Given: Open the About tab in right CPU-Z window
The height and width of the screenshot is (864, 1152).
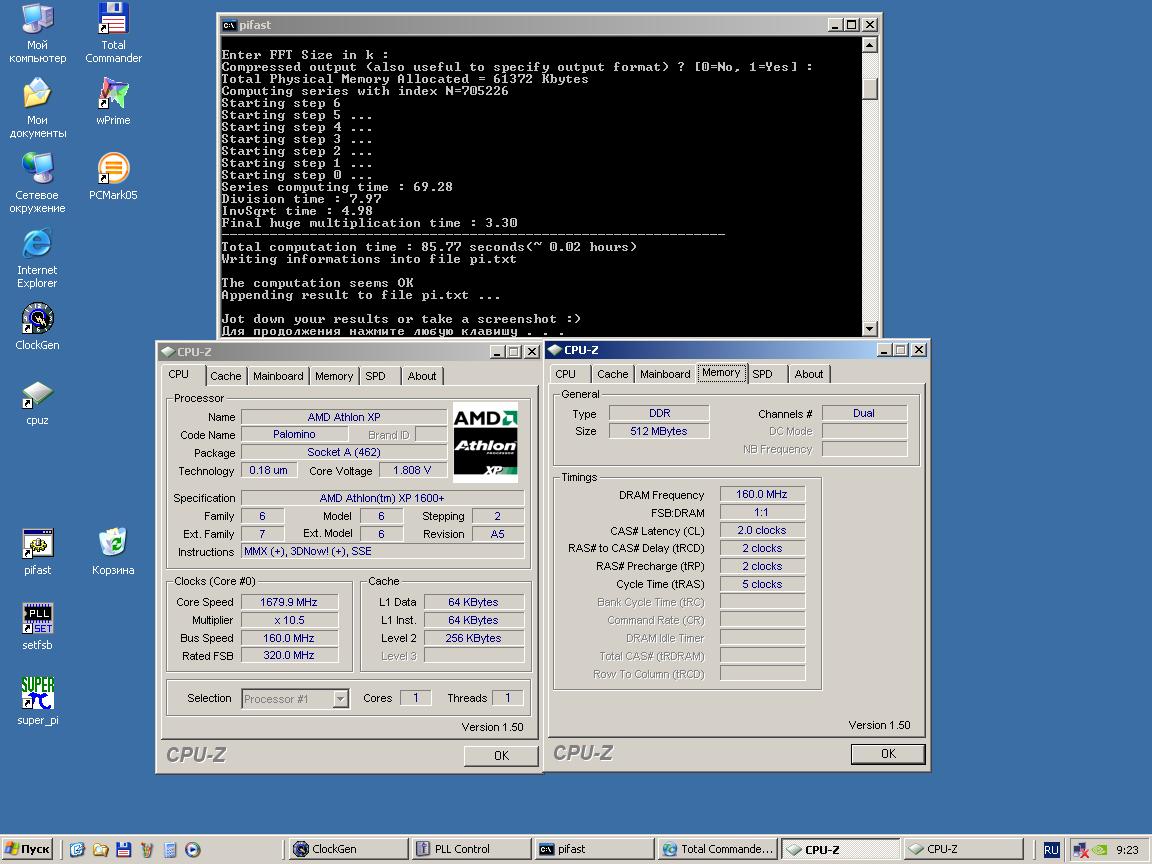Looking at the screenshot, I should pyautogui.click(x=809, y=374).
